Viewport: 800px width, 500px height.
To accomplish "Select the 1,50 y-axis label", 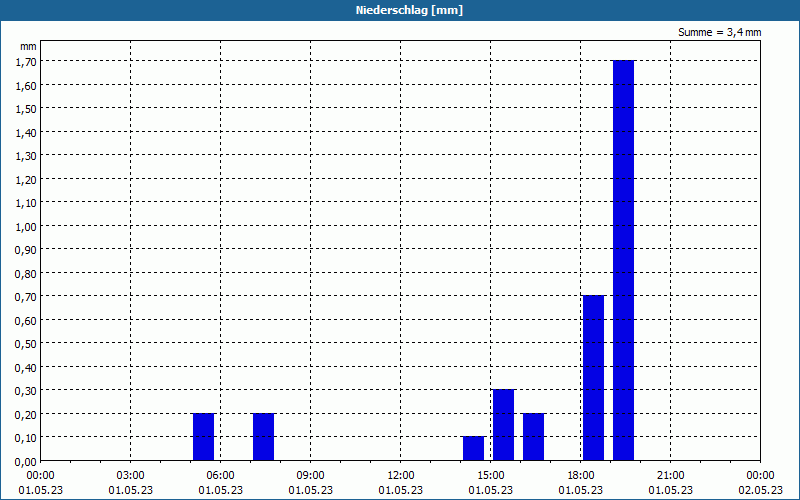I will [x=26, y=109].
